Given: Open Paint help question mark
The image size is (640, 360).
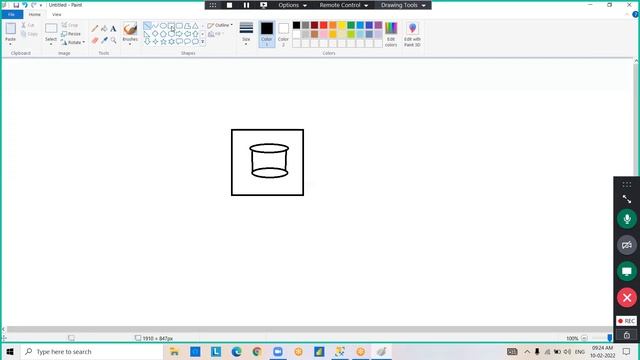Looking at the screenshot, I should 636,14.
